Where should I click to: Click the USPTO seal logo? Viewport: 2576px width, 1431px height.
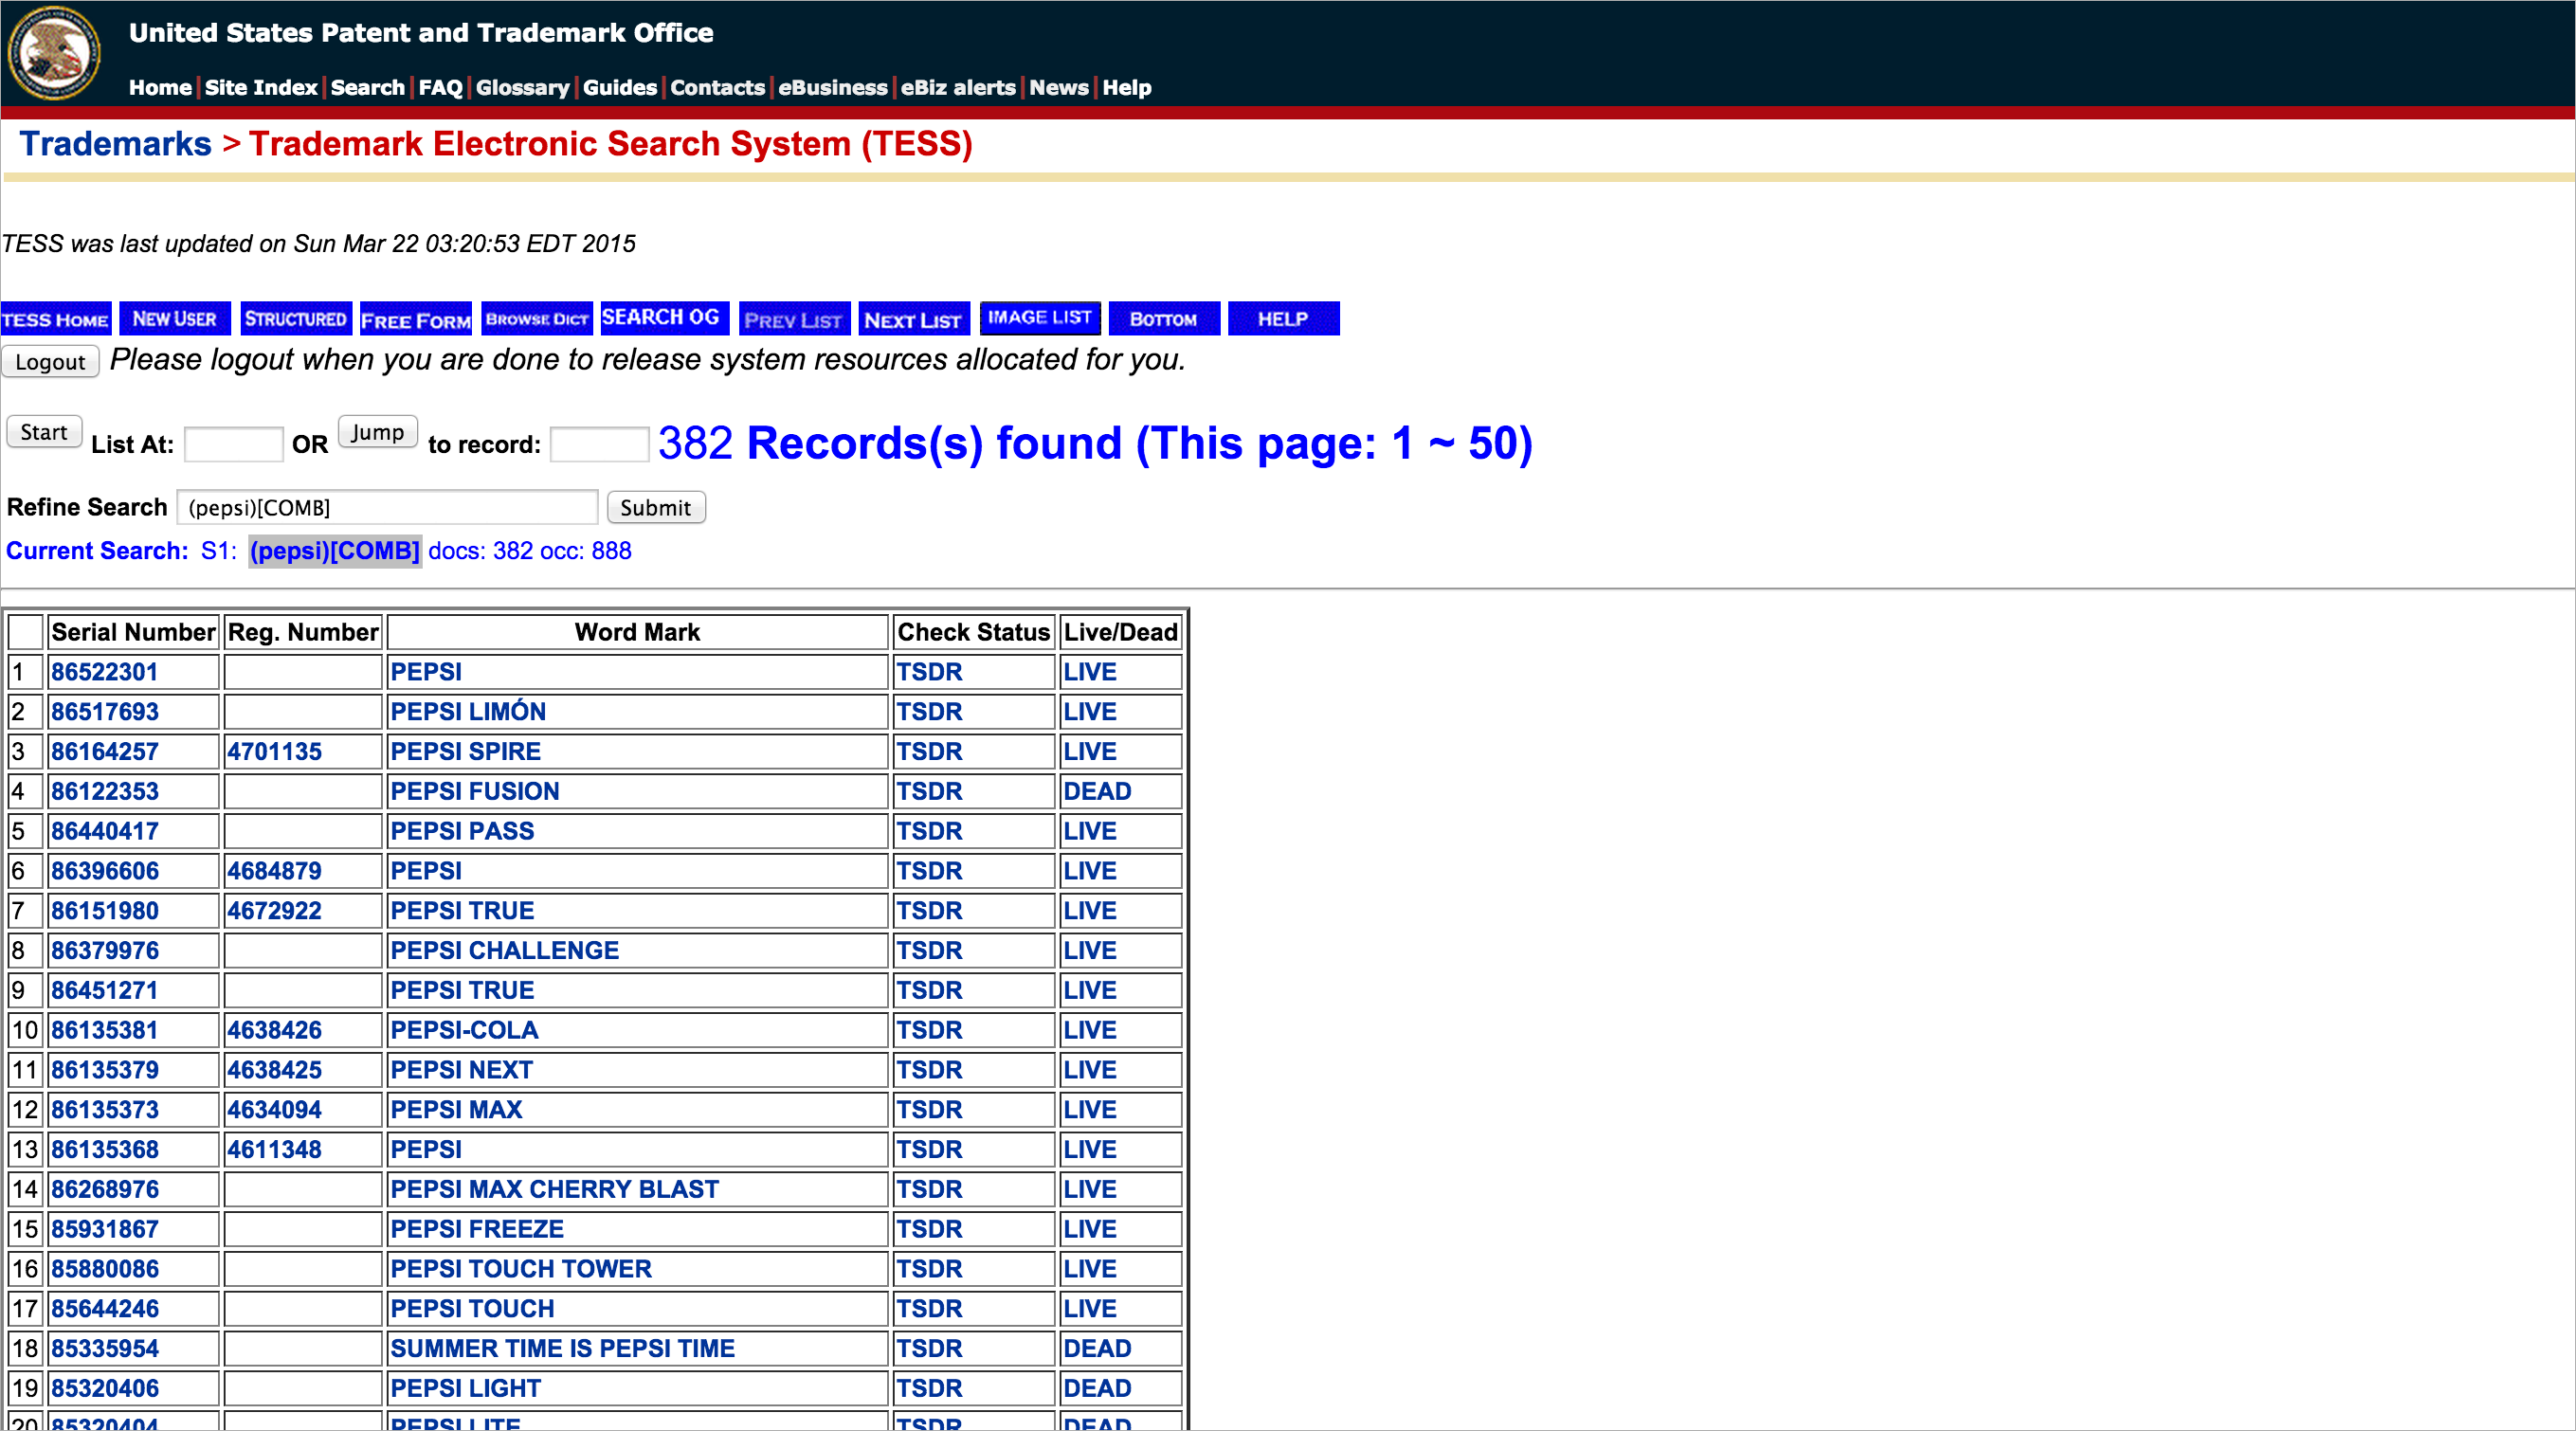pyautogui.click(x=54, y=52)
